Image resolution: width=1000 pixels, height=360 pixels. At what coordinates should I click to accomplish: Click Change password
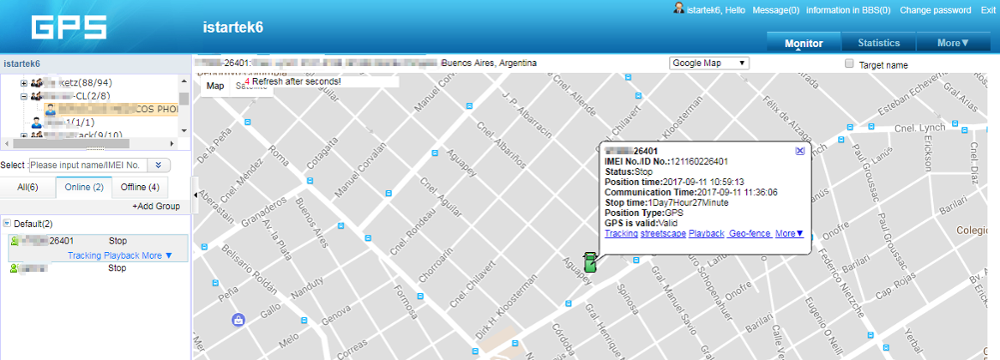[x=936, y=10]
